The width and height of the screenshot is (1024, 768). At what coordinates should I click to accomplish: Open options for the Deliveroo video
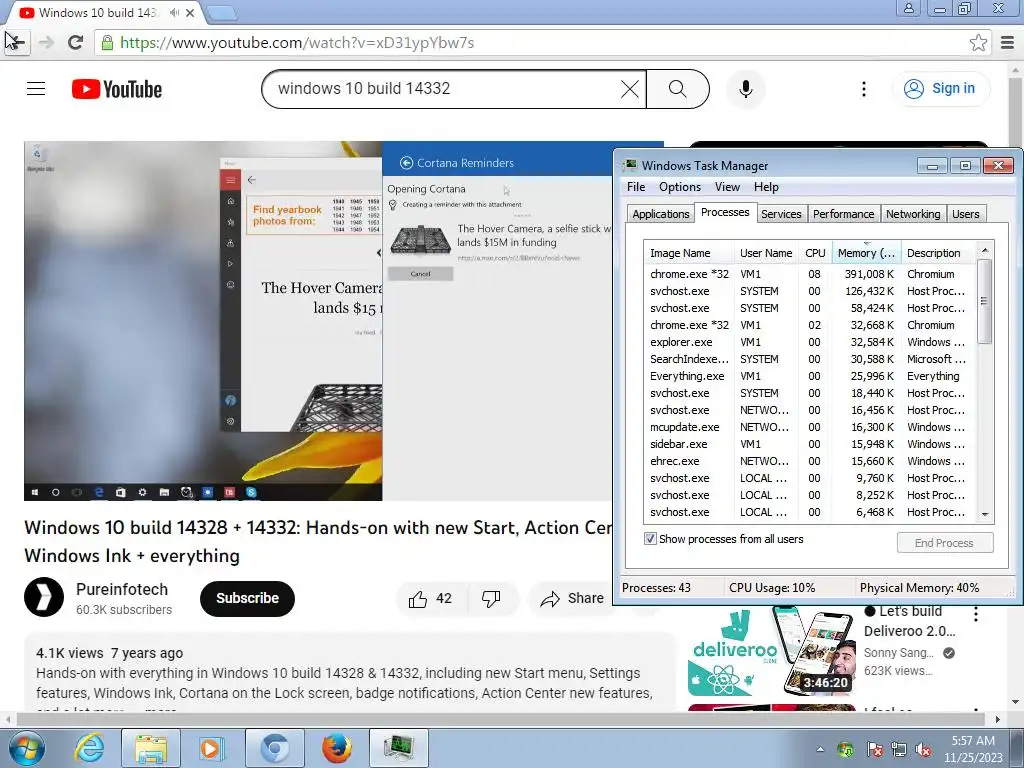click(976, 614)
